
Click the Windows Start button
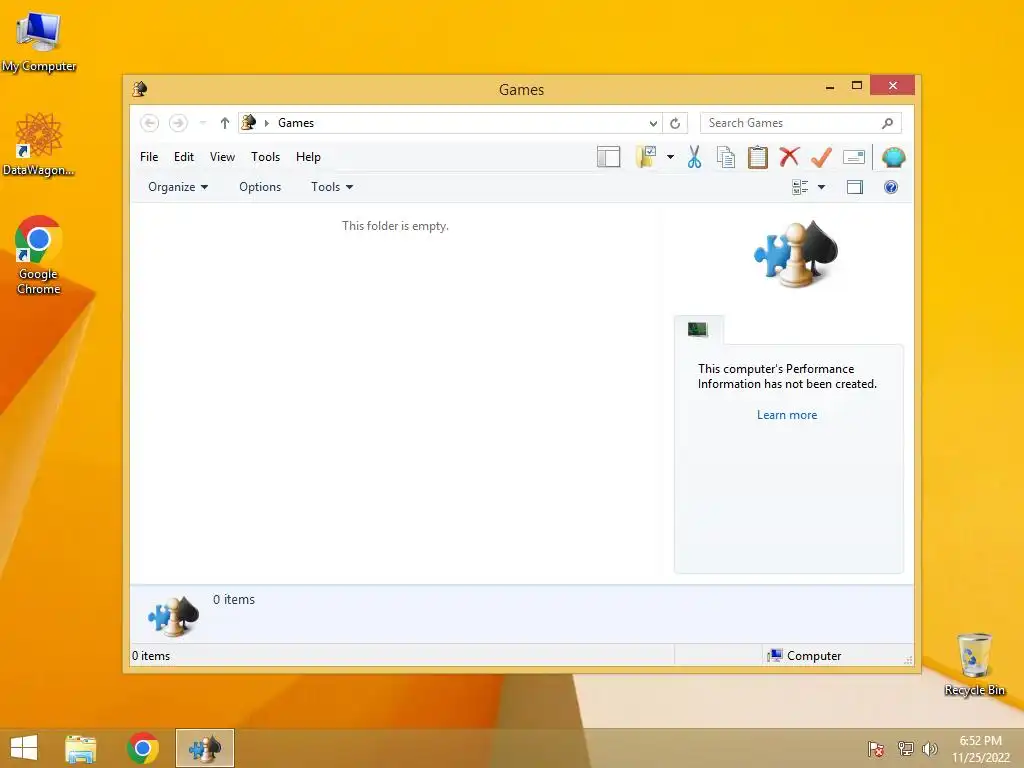tap(24, 748)
